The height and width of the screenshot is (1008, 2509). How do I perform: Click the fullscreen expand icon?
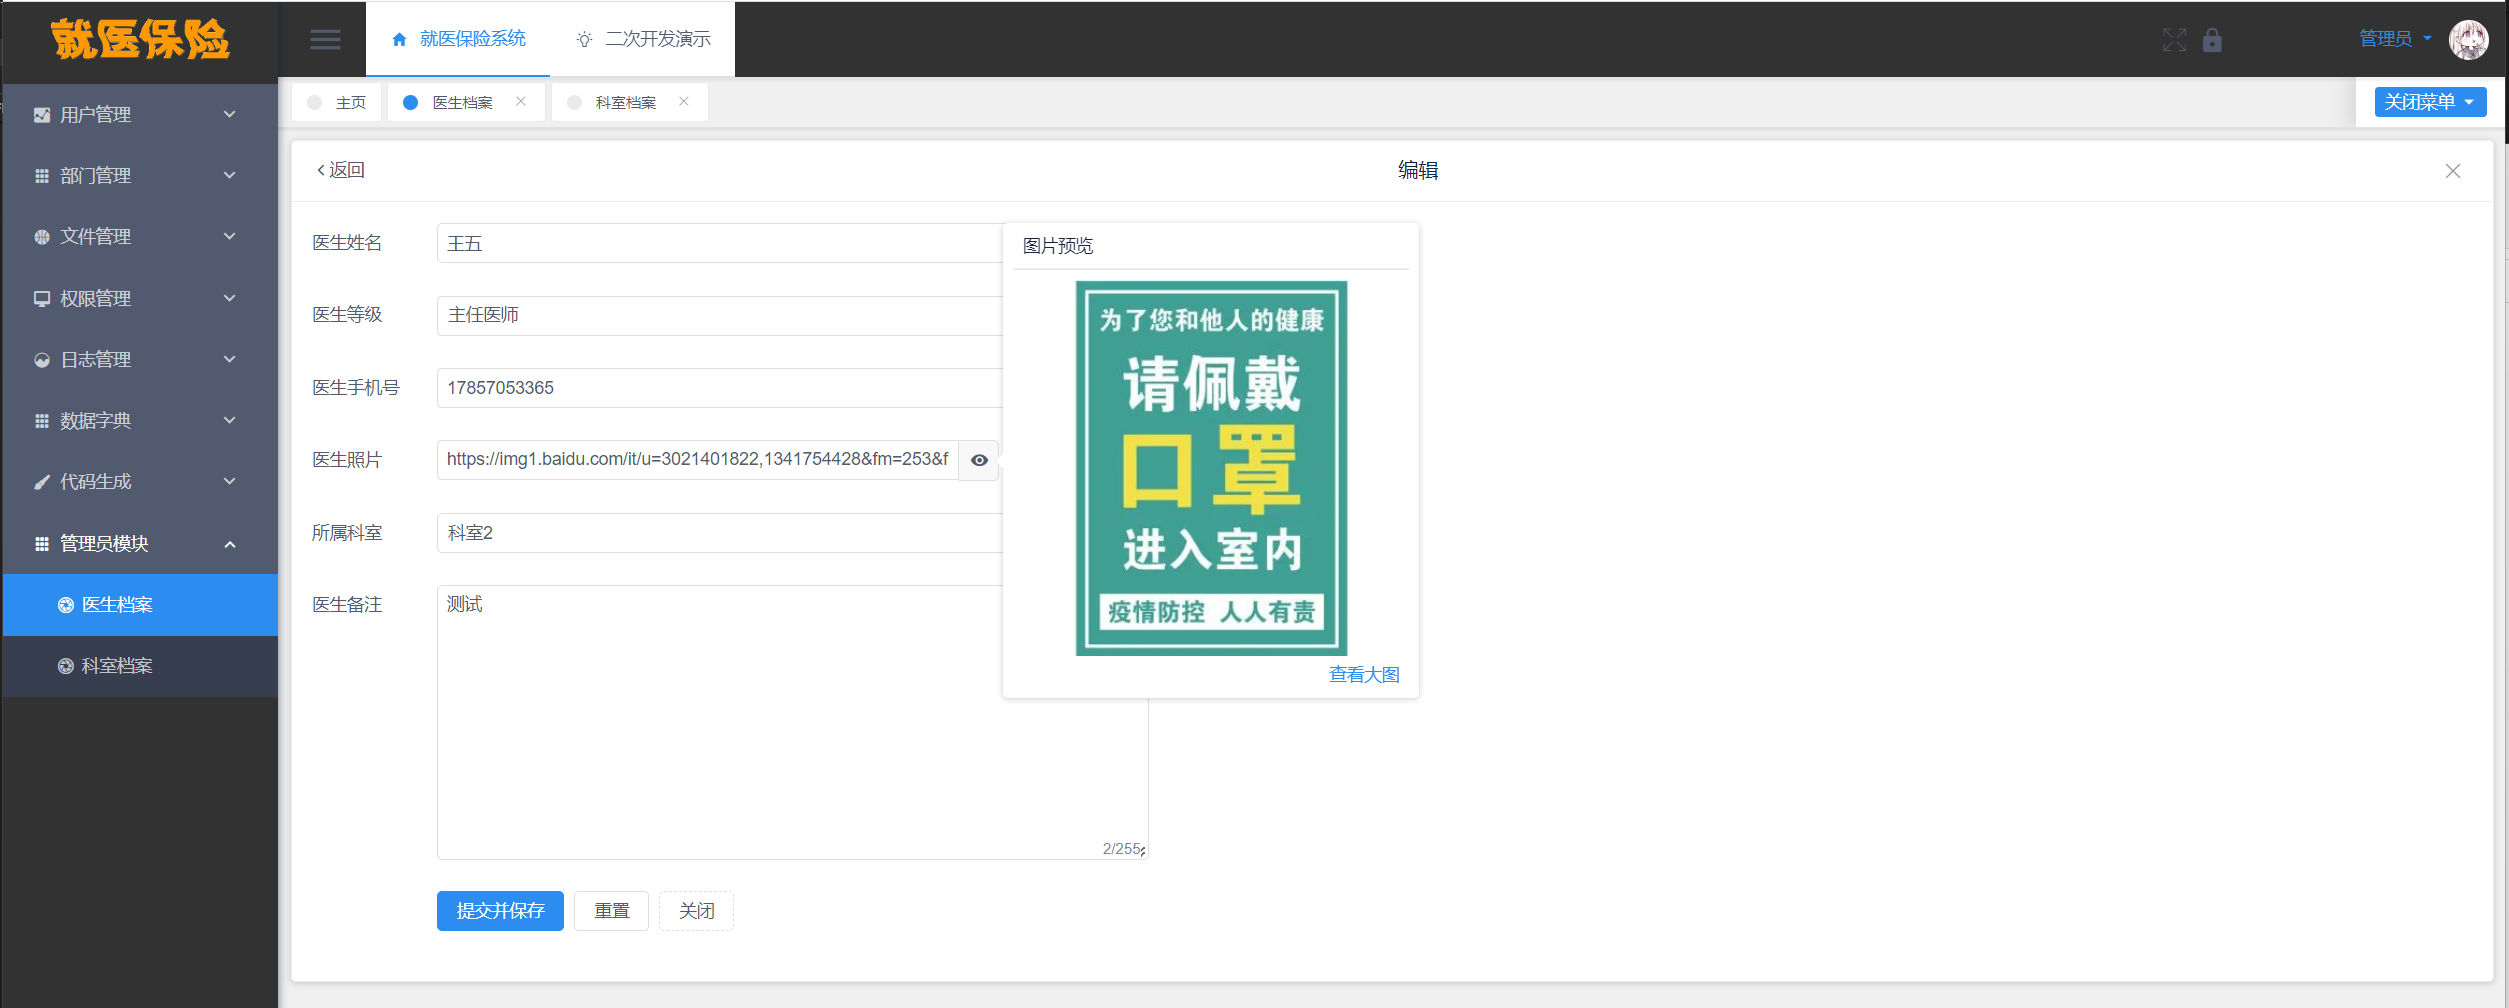pyautogui.click(x=2174, y=40)
